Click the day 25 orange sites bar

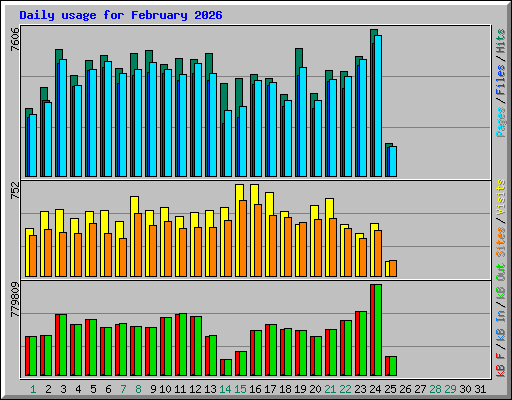(x=393, y=269)
